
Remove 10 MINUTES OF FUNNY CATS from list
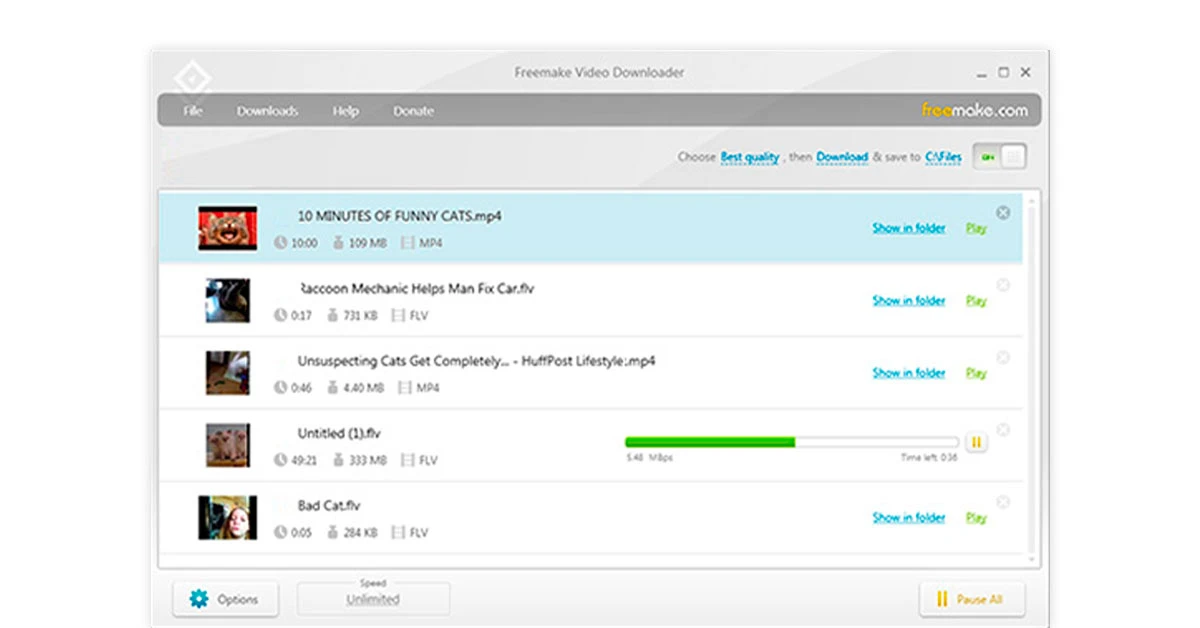pyautogui.click(x=1003, y=213)
